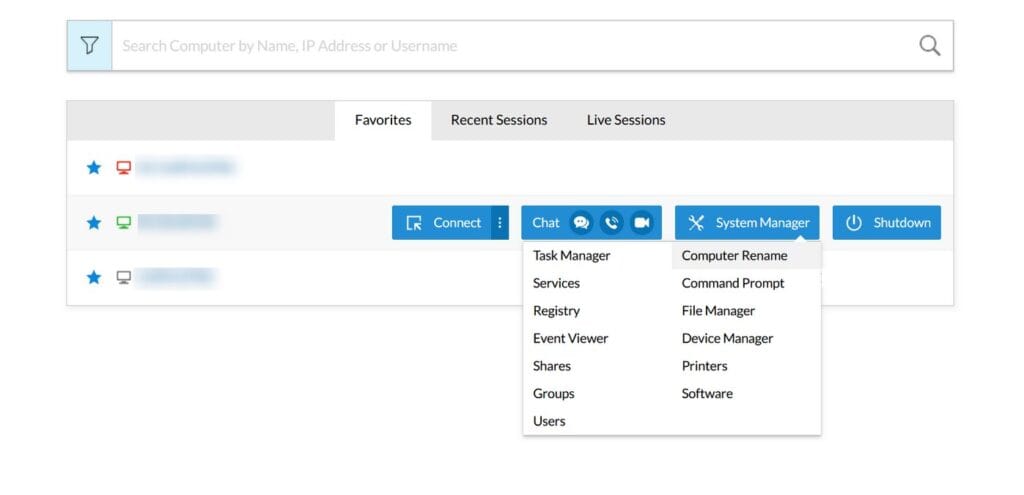The image size is (1024, 495).
Task: Click the Shutdown button
Action: [x=887, y=223]
